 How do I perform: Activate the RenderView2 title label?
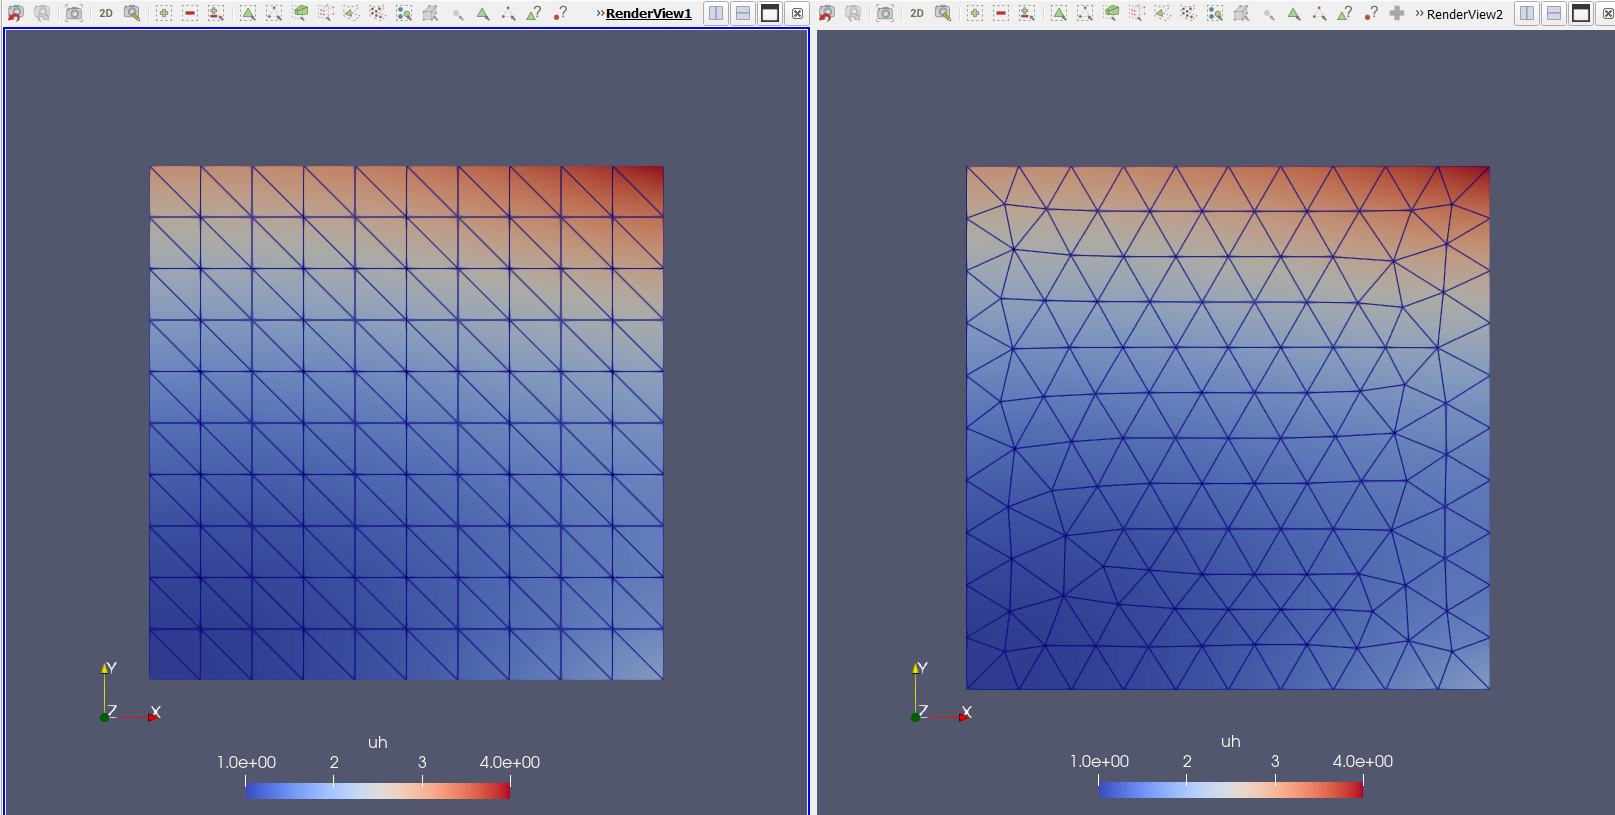tap(1465, 14)
